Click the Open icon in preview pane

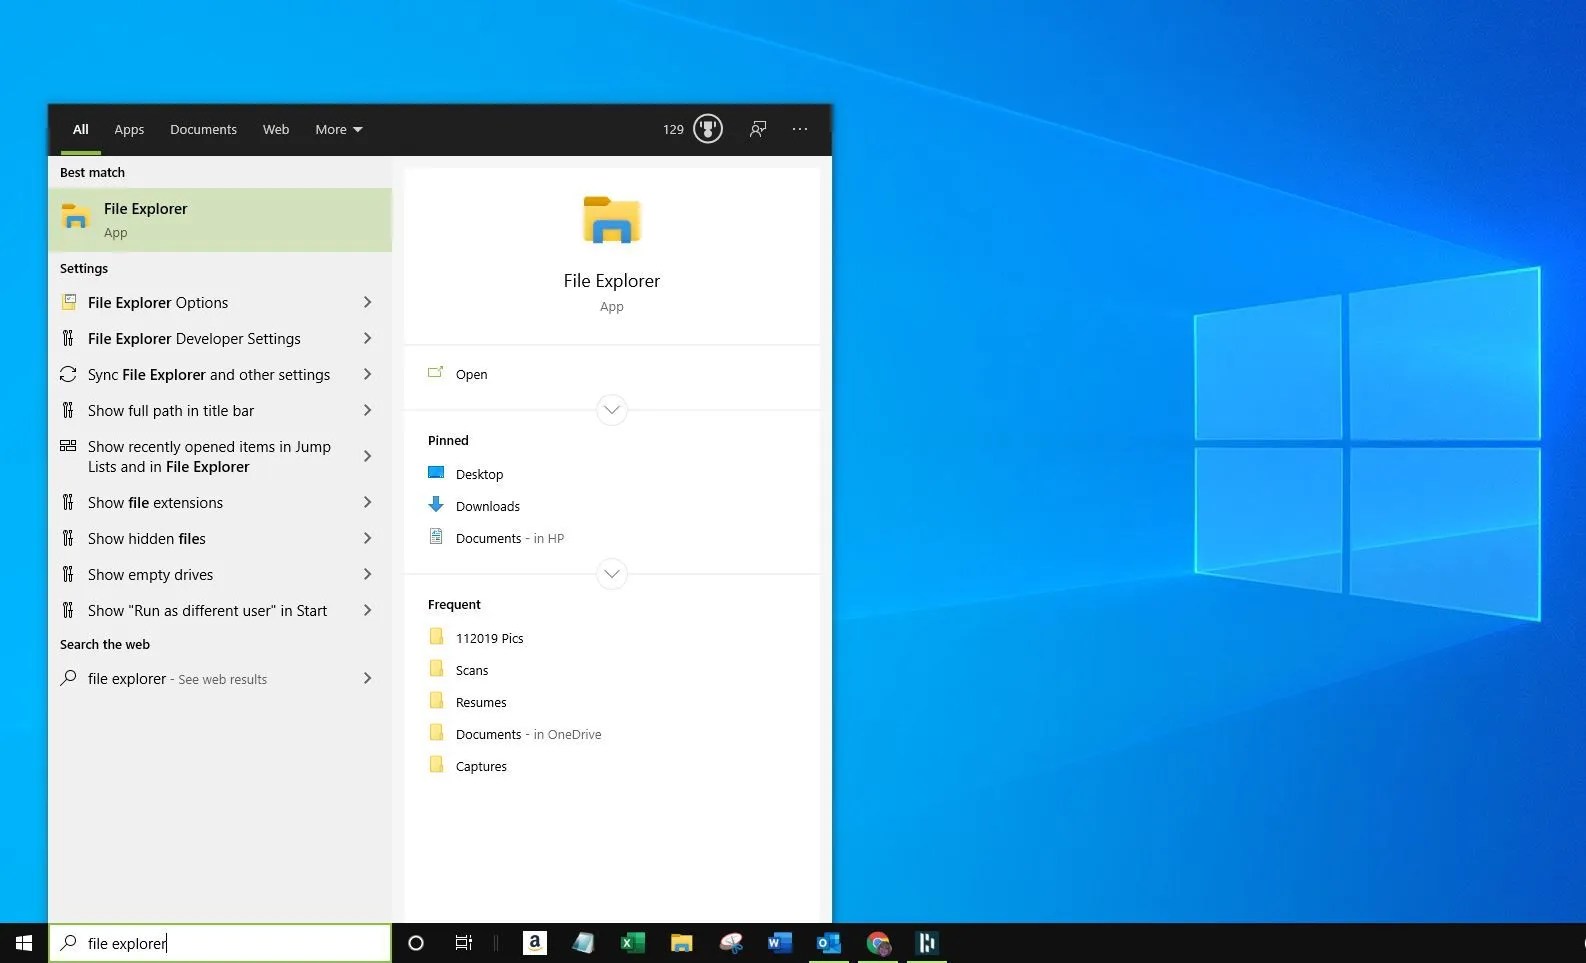pyautogui.click(x=436, y=373)
